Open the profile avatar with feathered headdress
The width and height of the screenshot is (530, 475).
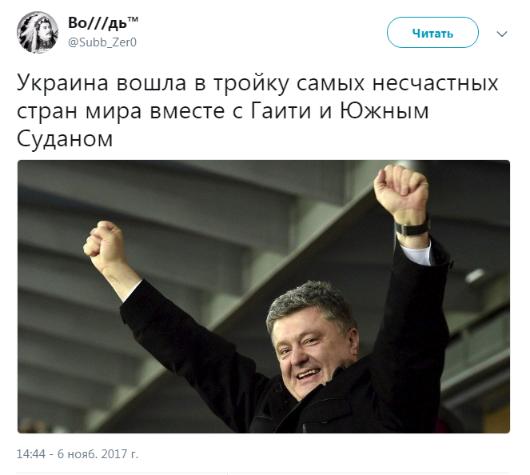(38, 32)
